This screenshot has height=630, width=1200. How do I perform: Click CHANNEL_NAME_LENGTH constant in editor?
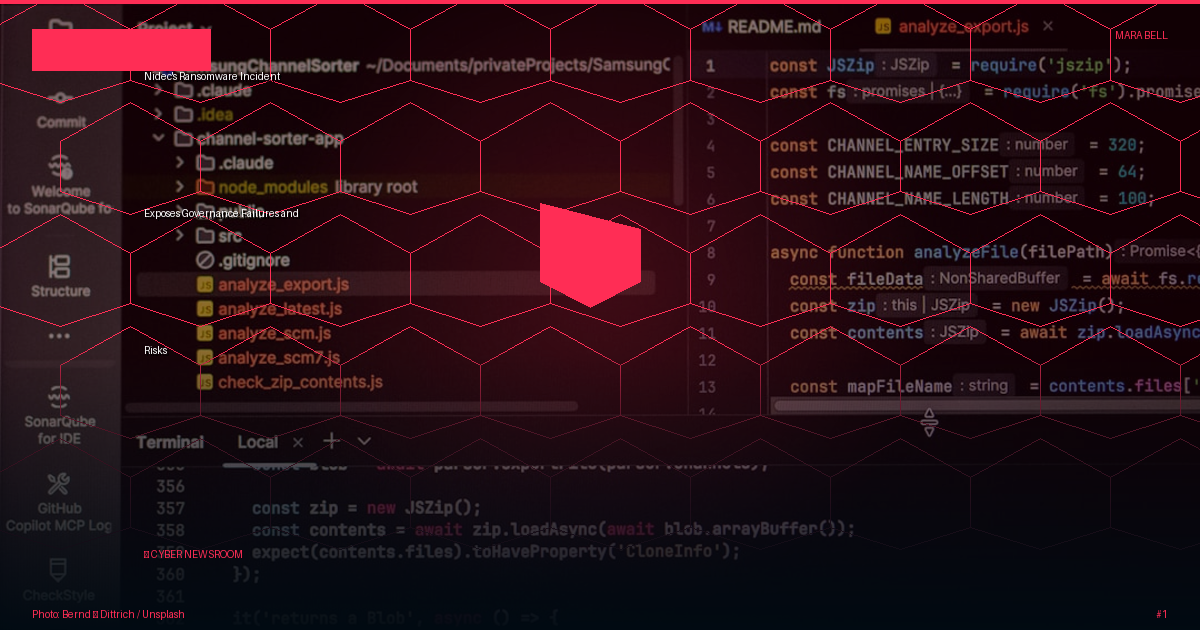click(x=918, y=199)
